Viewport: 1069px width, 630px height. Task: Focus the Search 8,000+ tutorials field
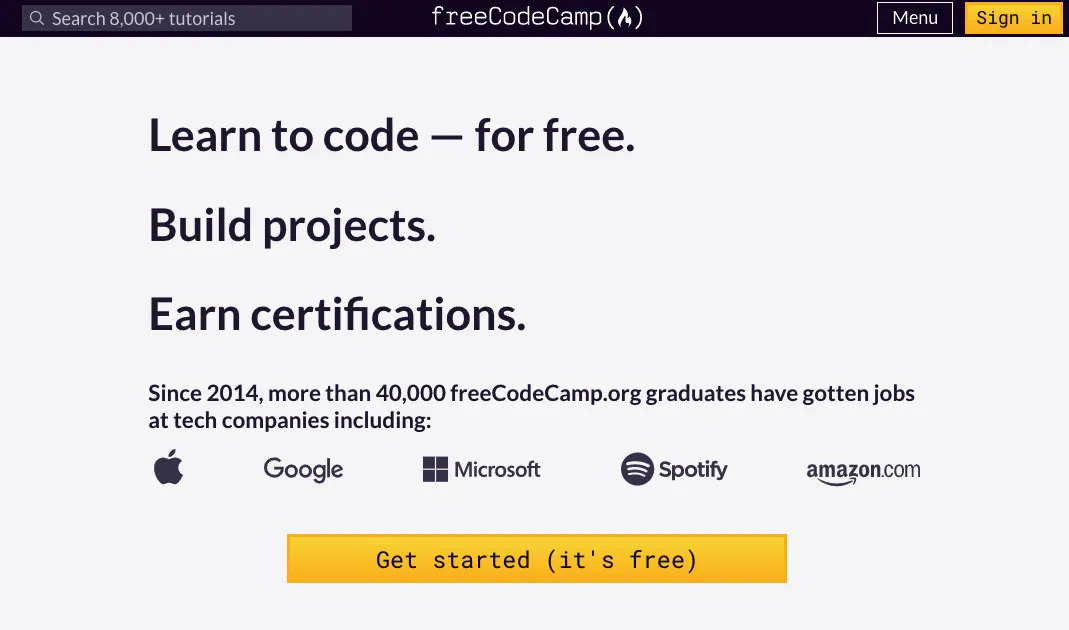tap(187, 18)
